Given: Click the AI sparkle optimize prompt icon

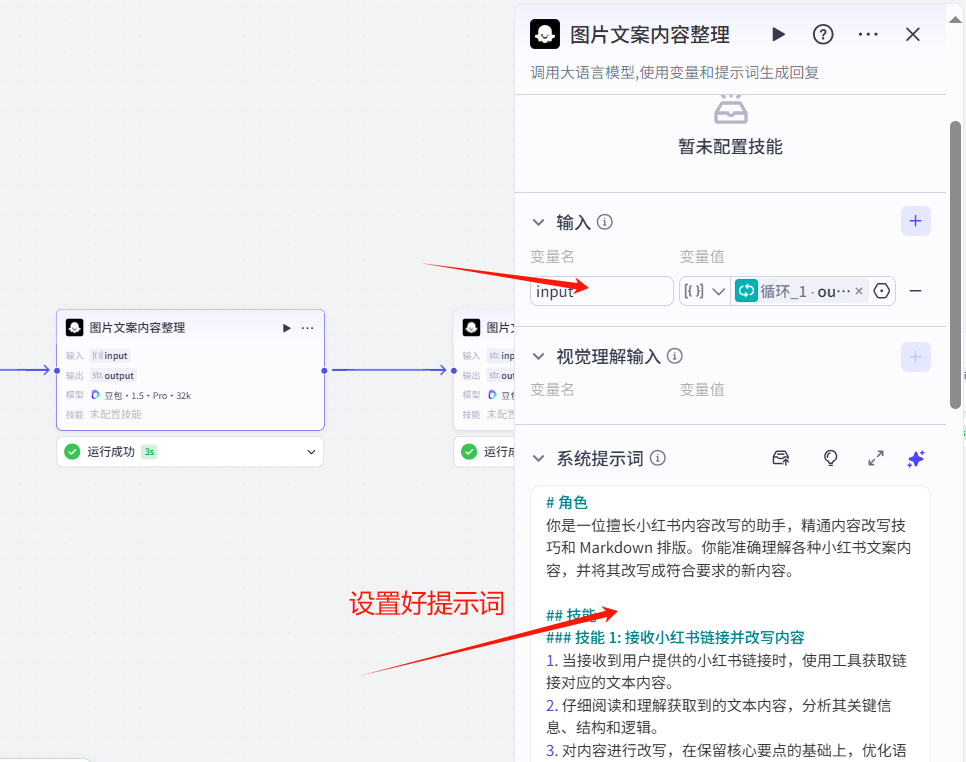Looking at the screenshot, I should click(915, 458).
